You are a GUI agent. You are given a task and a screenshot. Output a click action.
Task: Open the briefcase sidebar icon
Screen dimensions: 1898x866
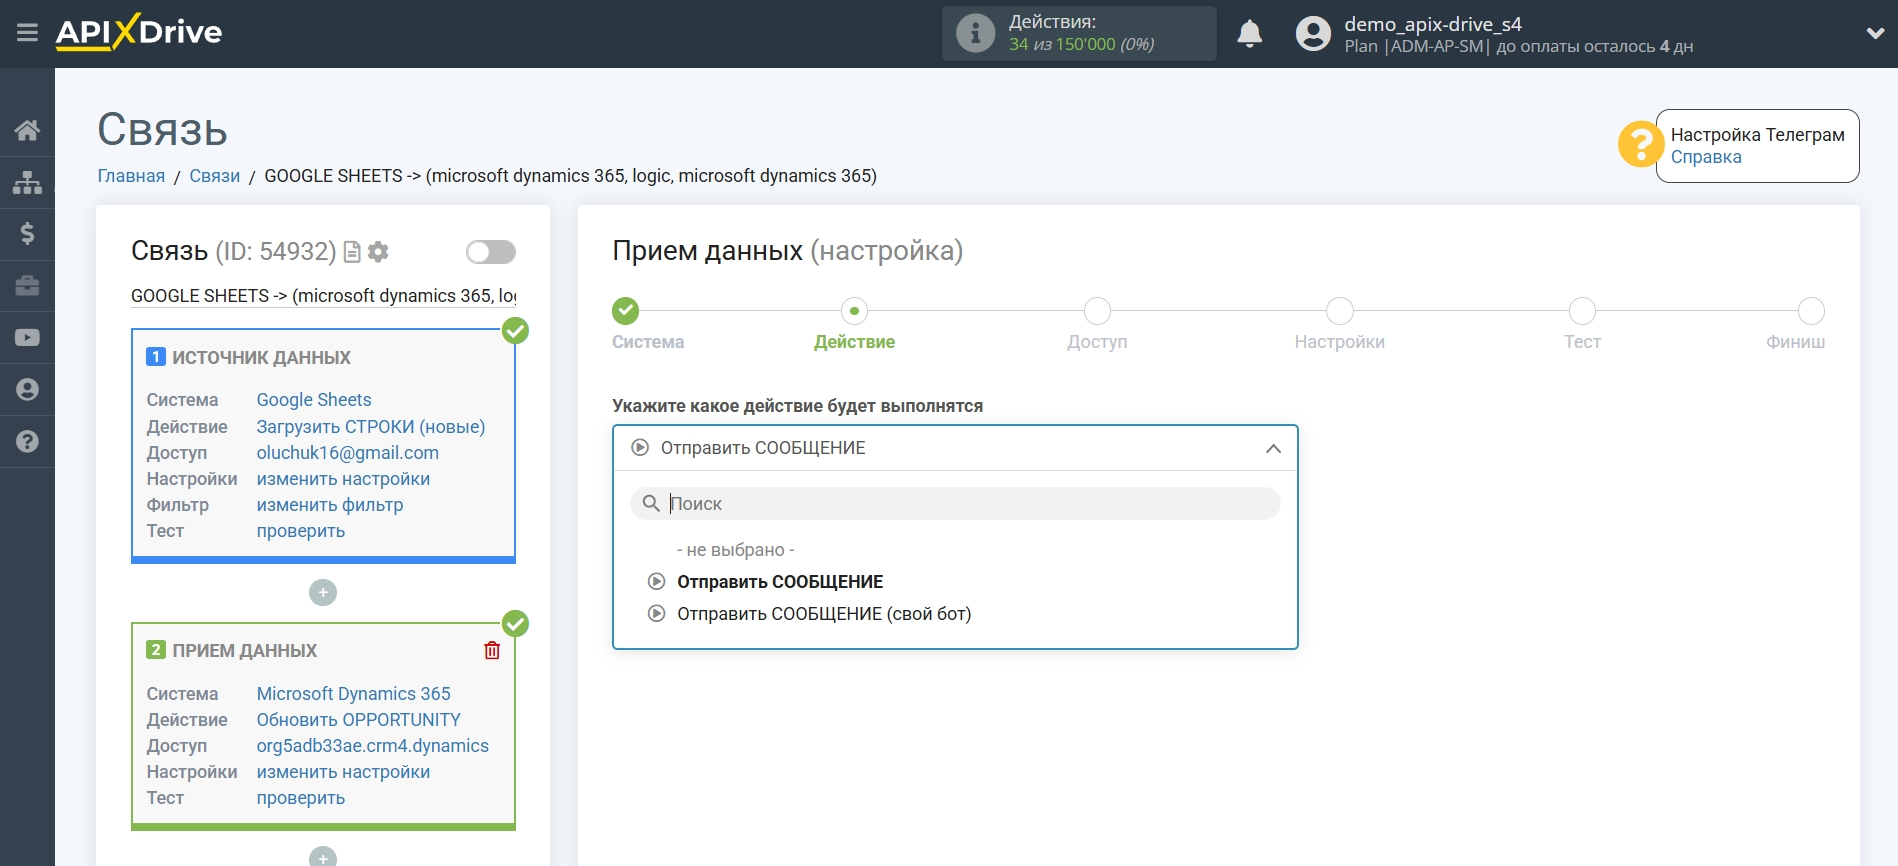pos(27,286)
